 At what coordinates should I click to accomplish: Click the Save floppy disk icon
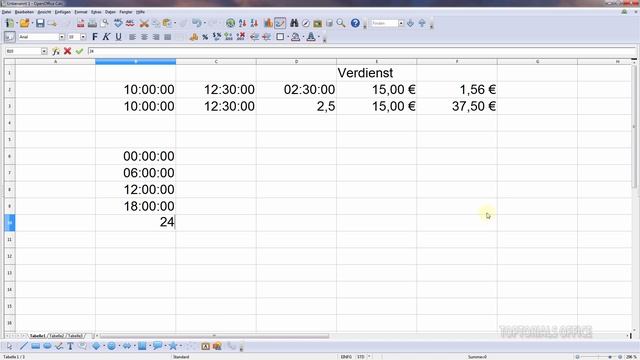(40, 23)
